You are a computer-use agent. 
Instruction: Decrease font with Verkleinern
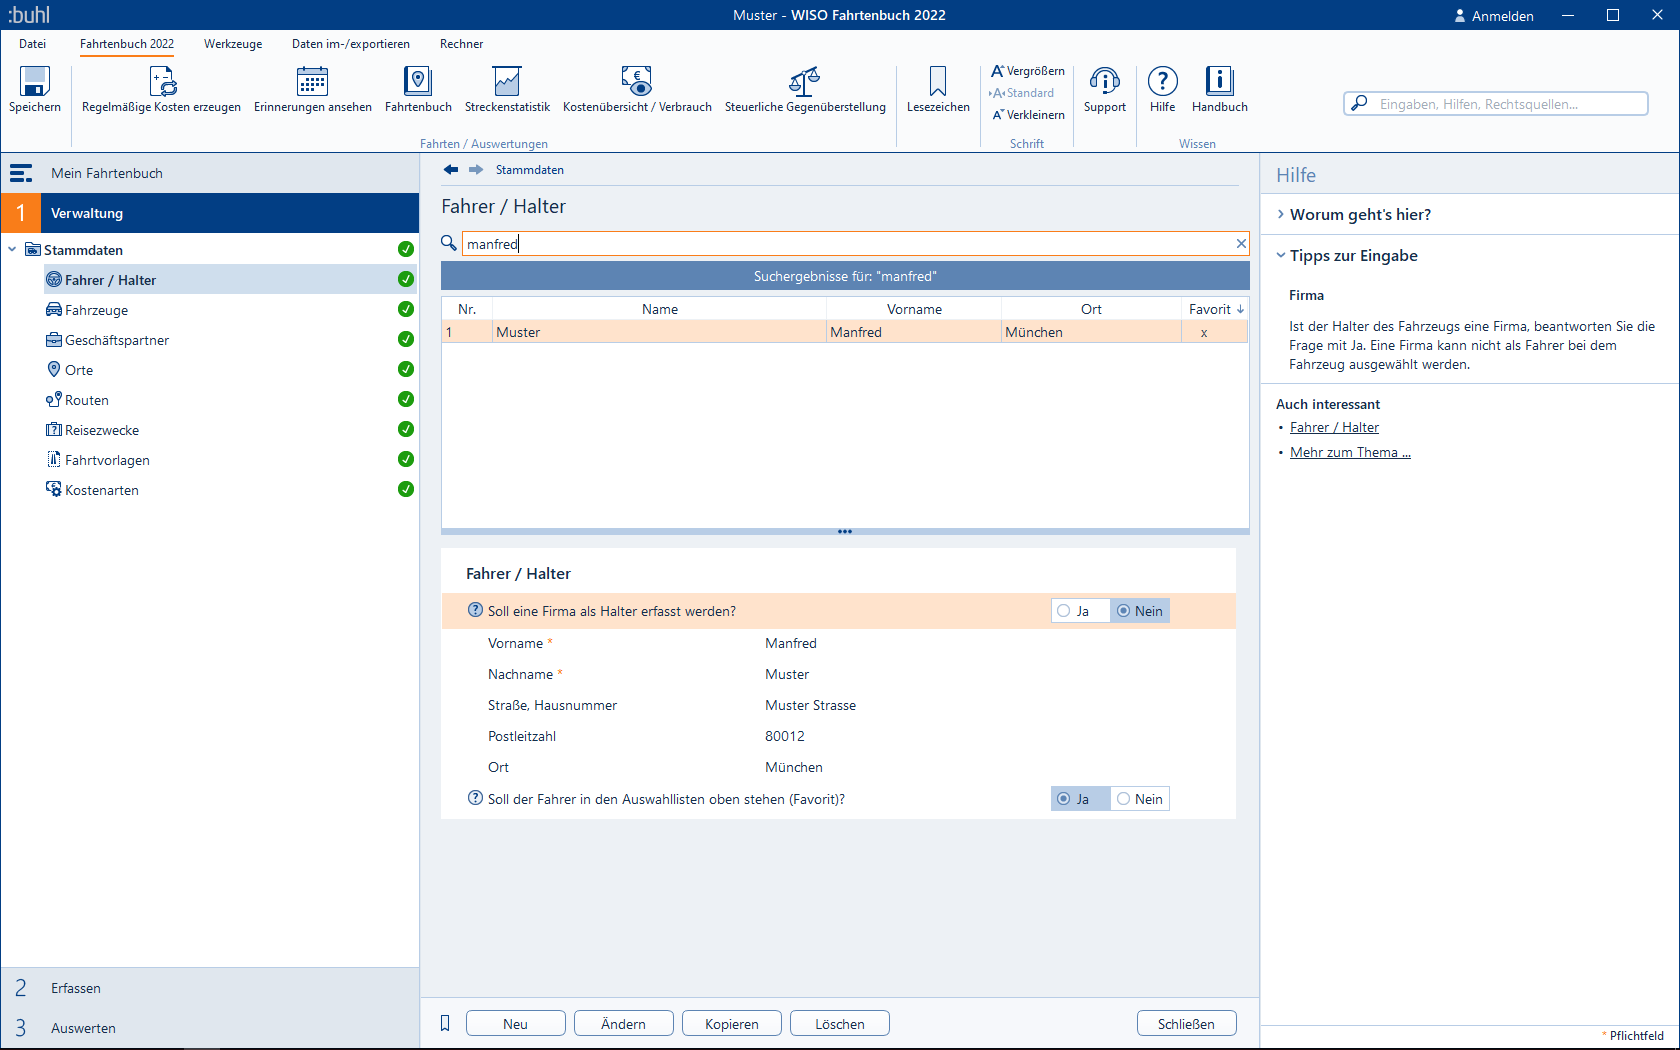click(1027, 115)
